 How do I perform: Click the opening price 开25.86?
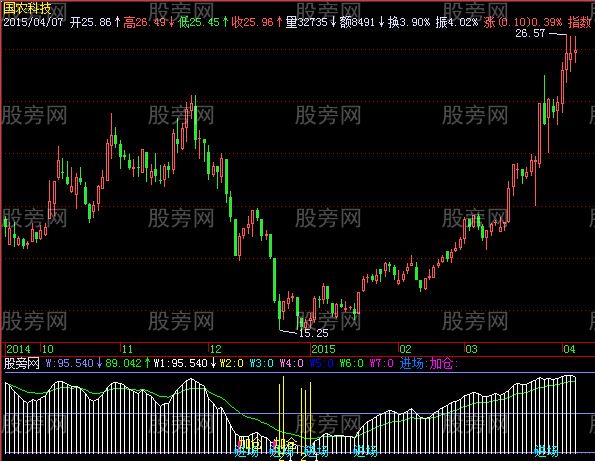coord(91,22)
